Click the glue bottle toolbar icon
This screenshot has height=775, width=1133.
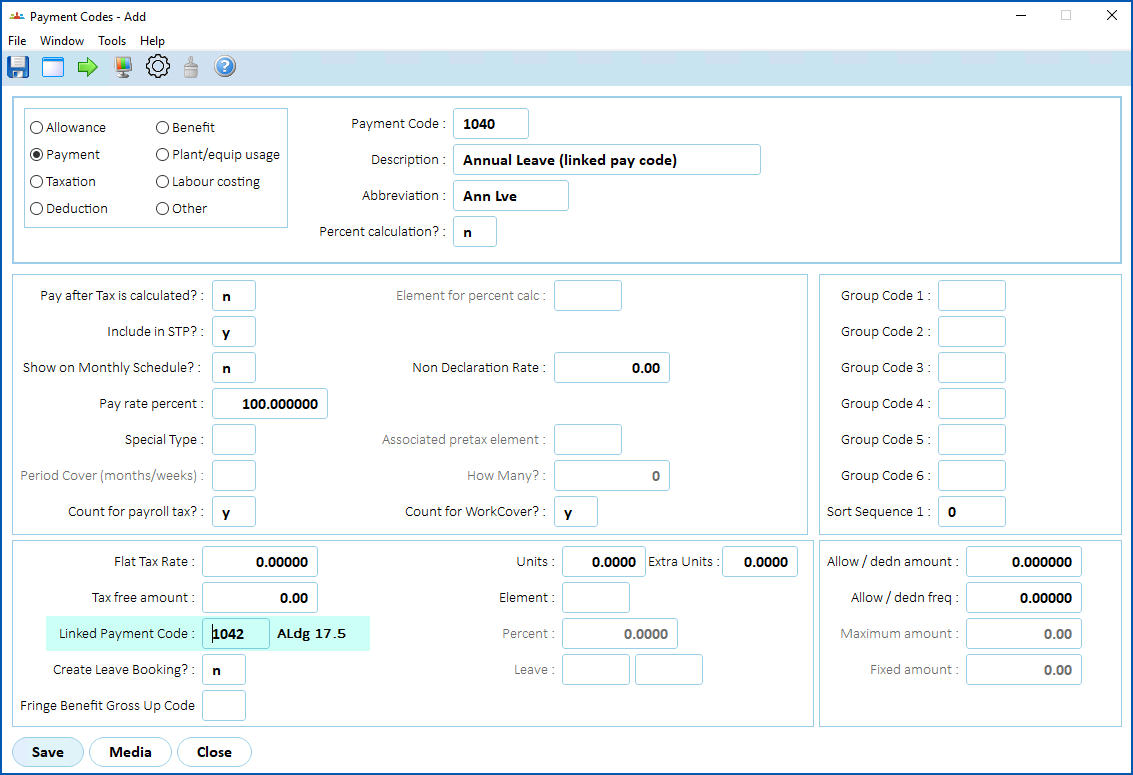pos(191,67)
